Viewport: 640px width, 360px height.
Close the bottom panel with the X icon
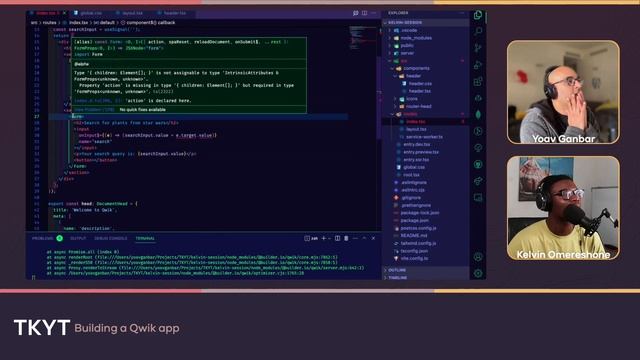point(373,238)
